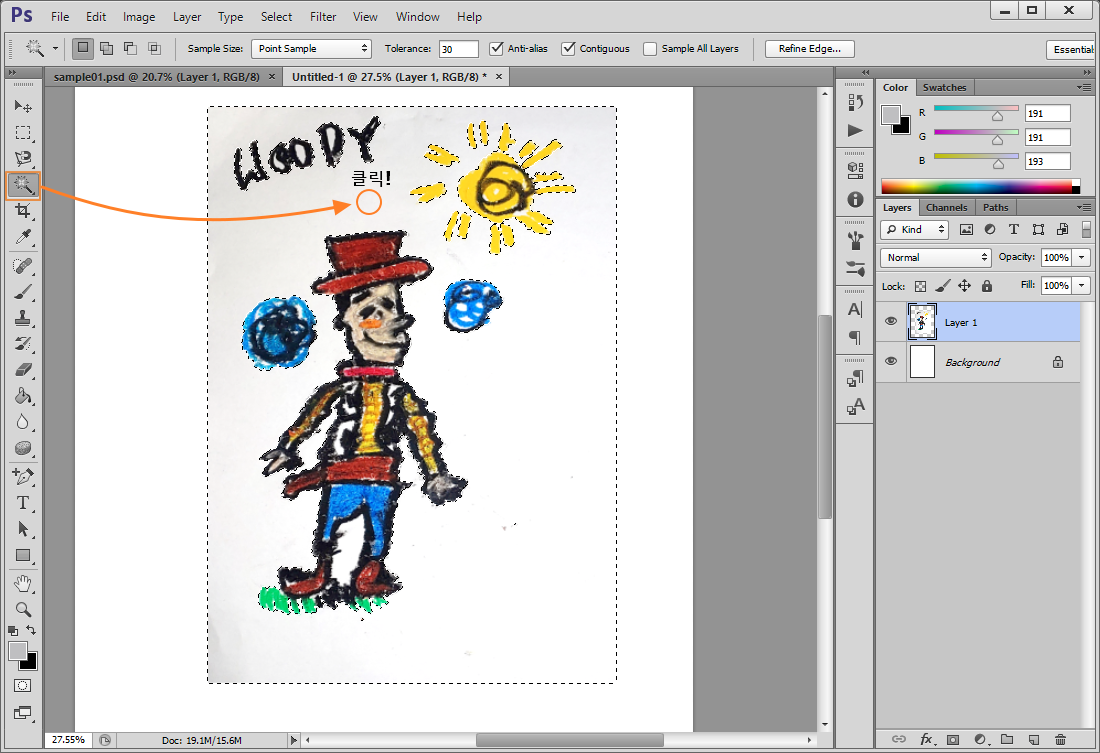
Task: Add a layer style (fx)
Action: (927, 739)
